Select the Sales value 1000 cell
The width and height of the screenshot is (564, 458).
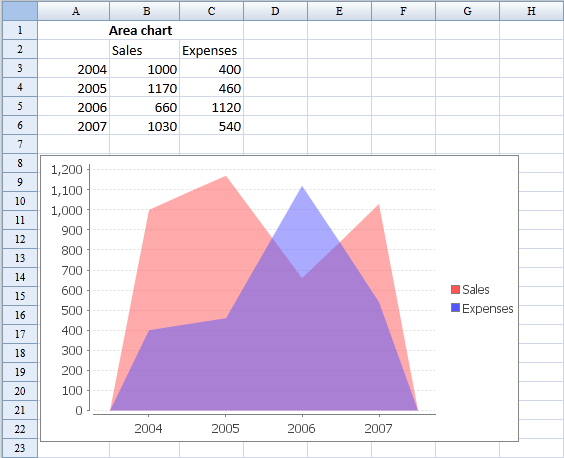(x=145, y=68)
